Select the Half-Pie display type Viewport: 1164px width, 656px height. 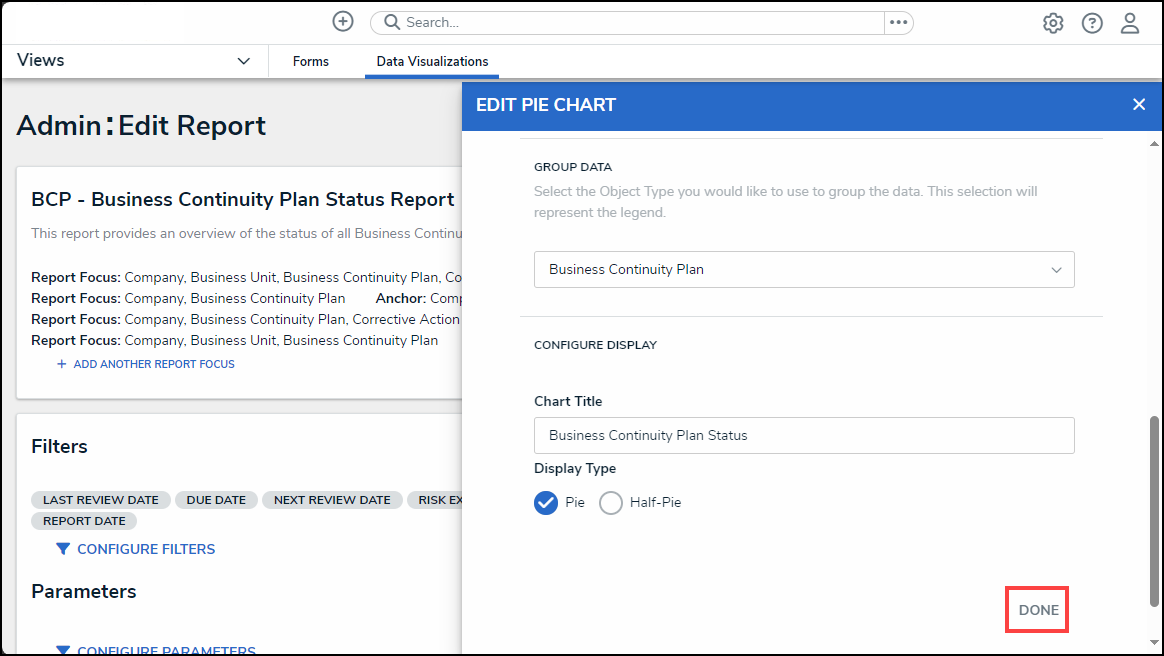611,503
